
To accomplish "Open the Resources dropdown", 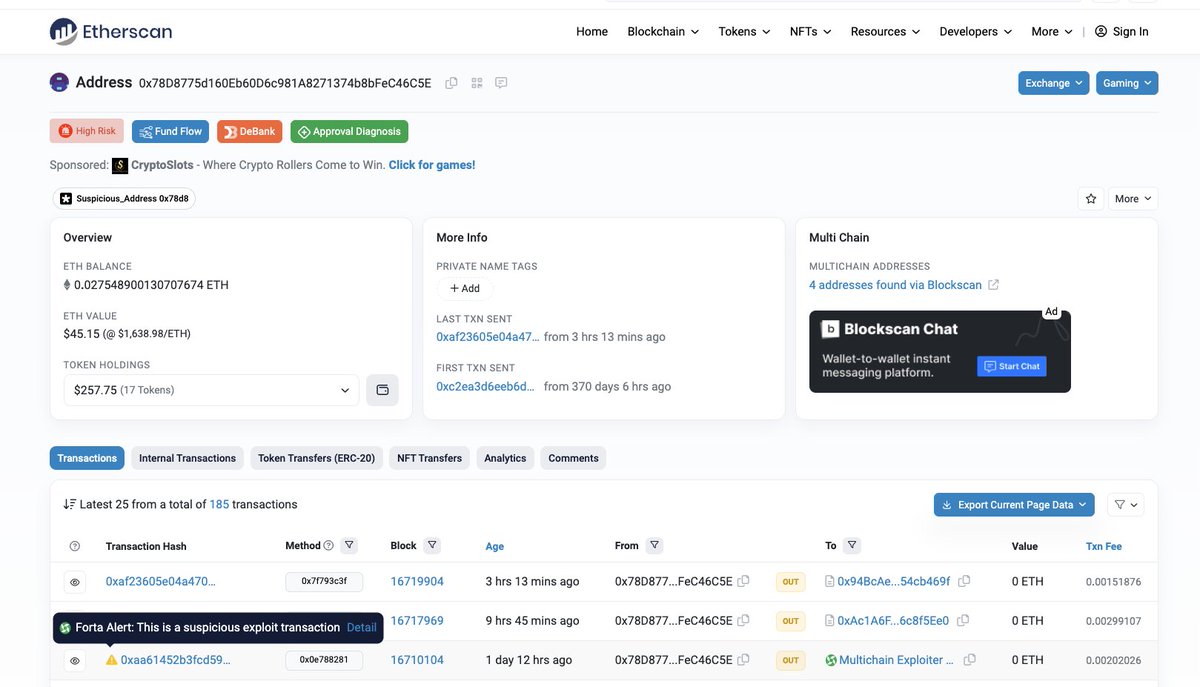I will pyautogui.click(x=885, y=31).
